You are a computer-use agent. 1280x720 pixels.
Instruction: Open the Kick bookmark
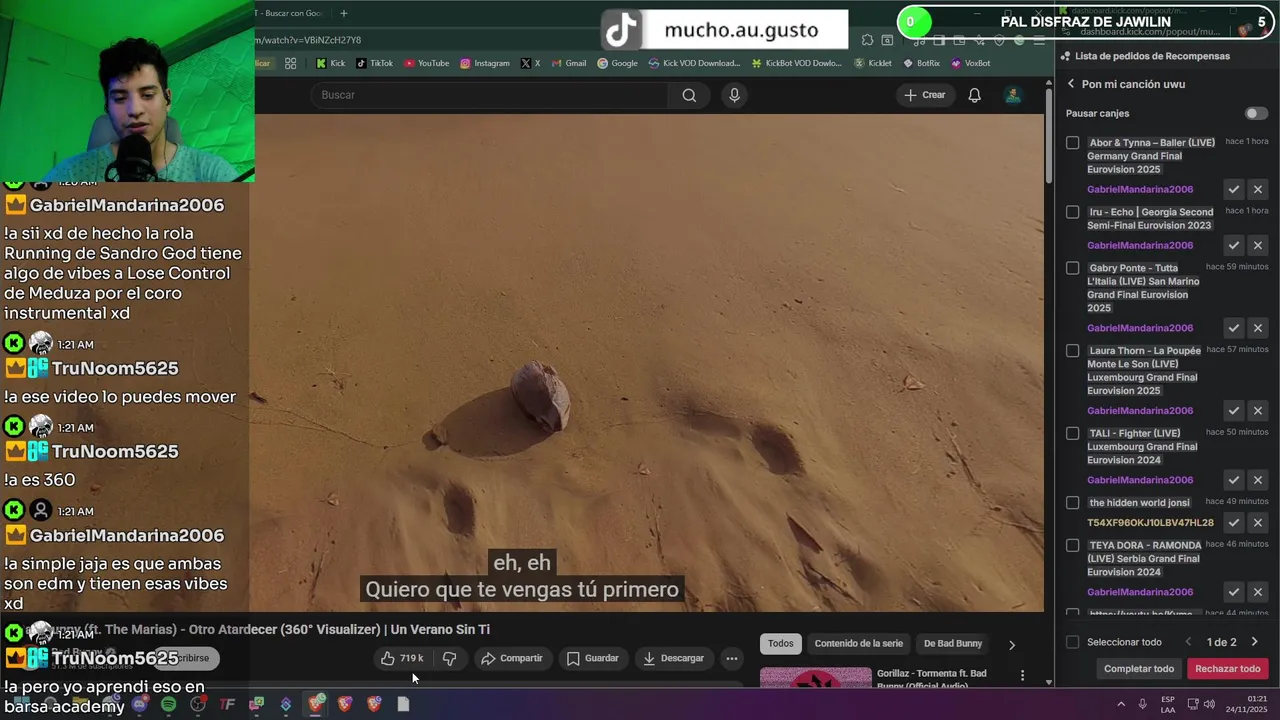[330, 63]
